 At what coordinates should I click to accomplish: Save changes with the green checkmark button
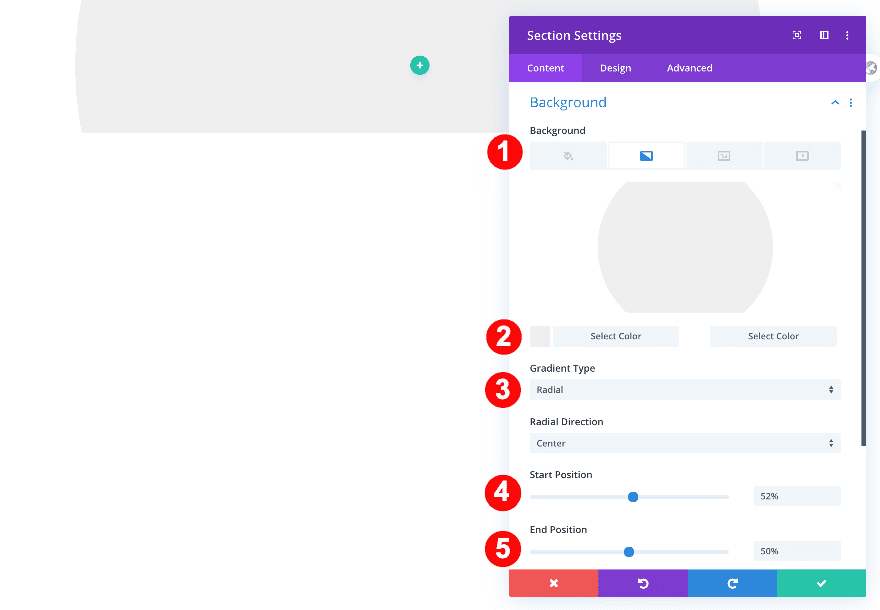click(x=821, y=583)
